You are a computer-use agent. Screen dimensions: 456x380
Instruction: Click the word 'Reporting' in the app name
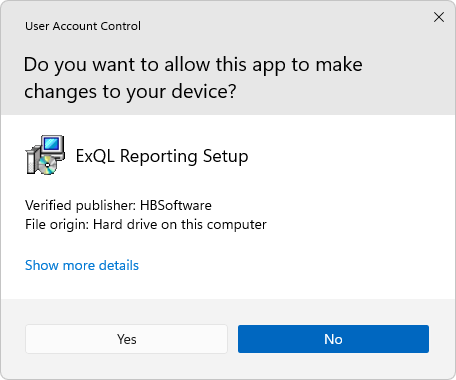(159, 156)
